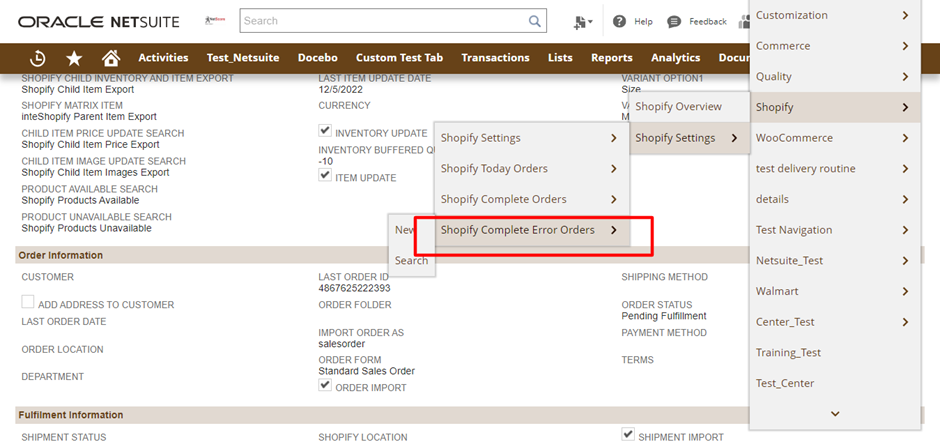The image size is (940, 442).
Task: Click the search magnifier icon
Action: [x=534, y=21]
